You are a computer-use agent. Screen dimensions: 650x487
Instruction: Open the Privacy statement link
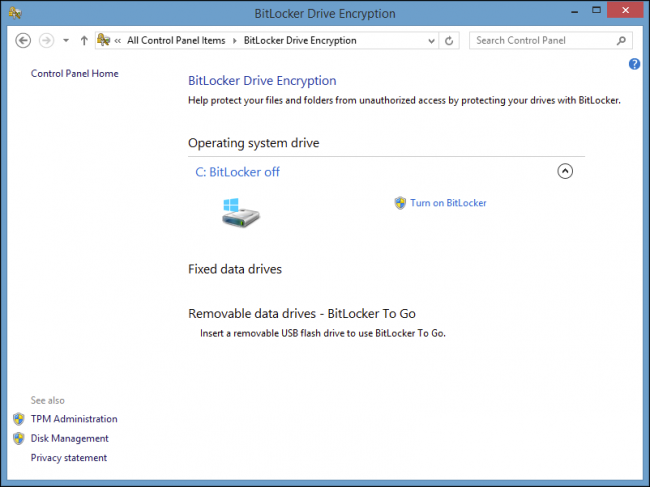pyautogui.click(x=69, y=458)
